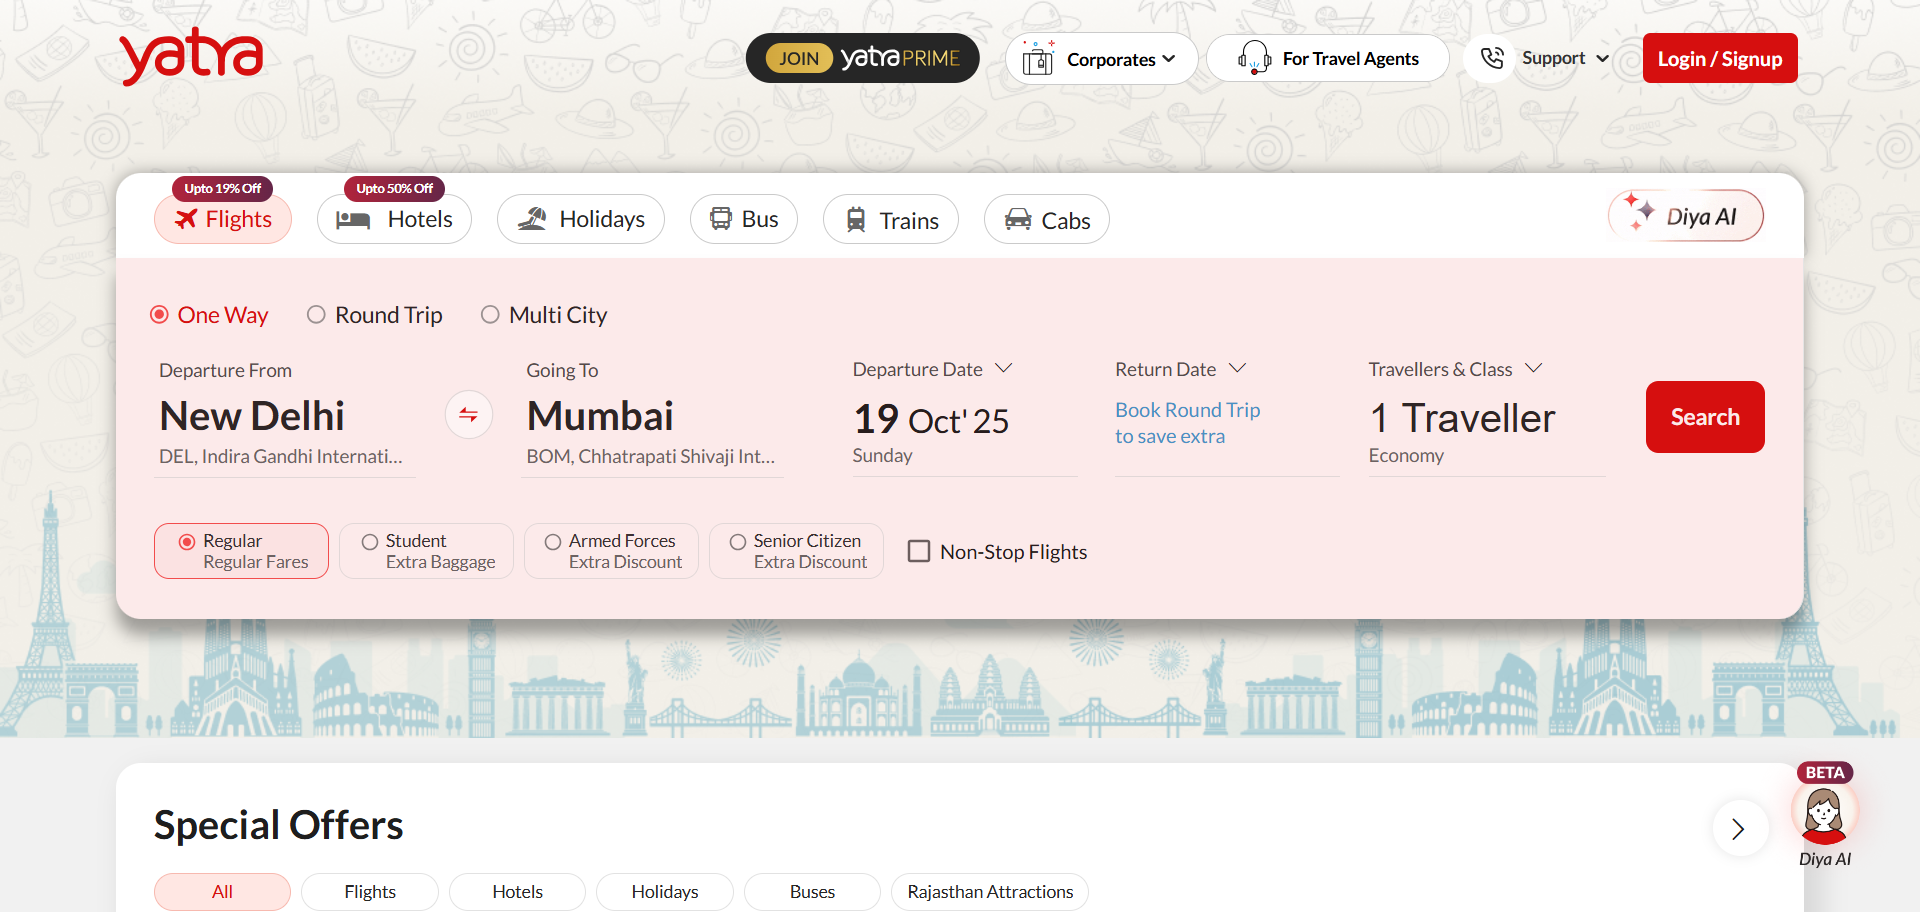Choose the Student fare type
This screenshot has height=912, width=1920.
tap(370, 542)
